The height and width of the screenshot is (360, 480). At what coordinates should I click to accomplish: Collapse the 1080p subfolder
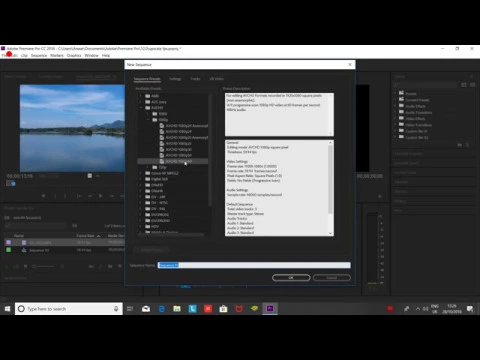[148, 120]
